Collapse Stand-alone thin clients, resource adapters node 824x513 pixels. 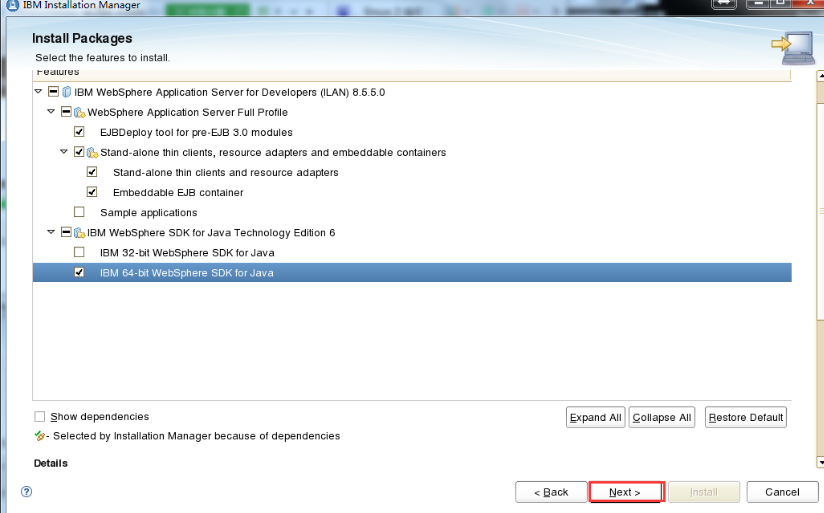(64, 151)
